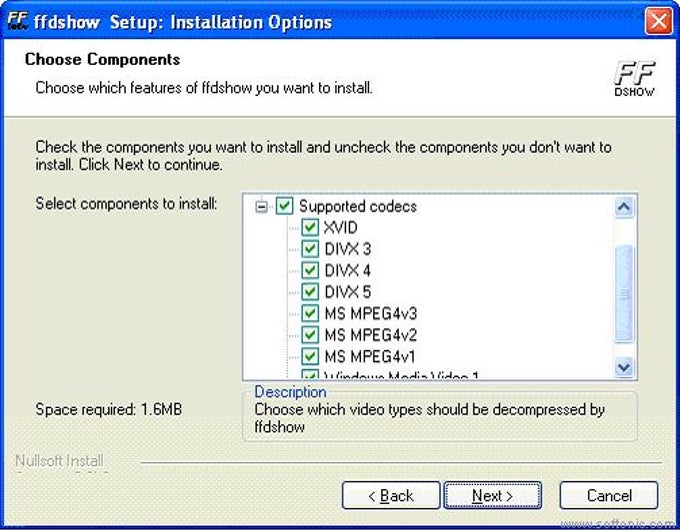Viewport: 680px width, 531px height.
Task: Go to the Next setup page
Action: (493, 495)
